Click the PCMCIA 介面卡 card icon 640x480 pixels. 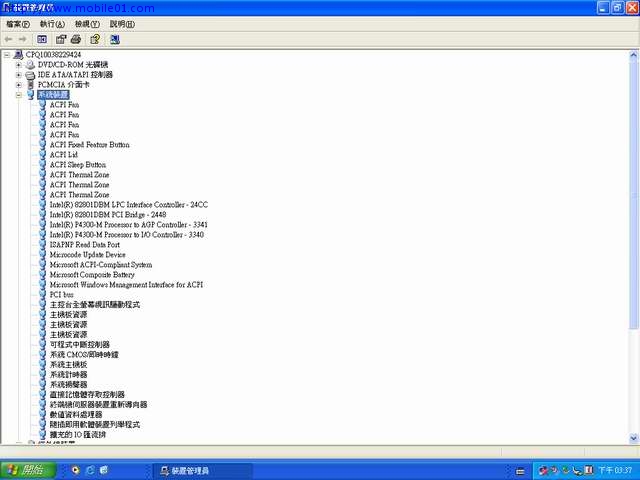tap(30, 84)
